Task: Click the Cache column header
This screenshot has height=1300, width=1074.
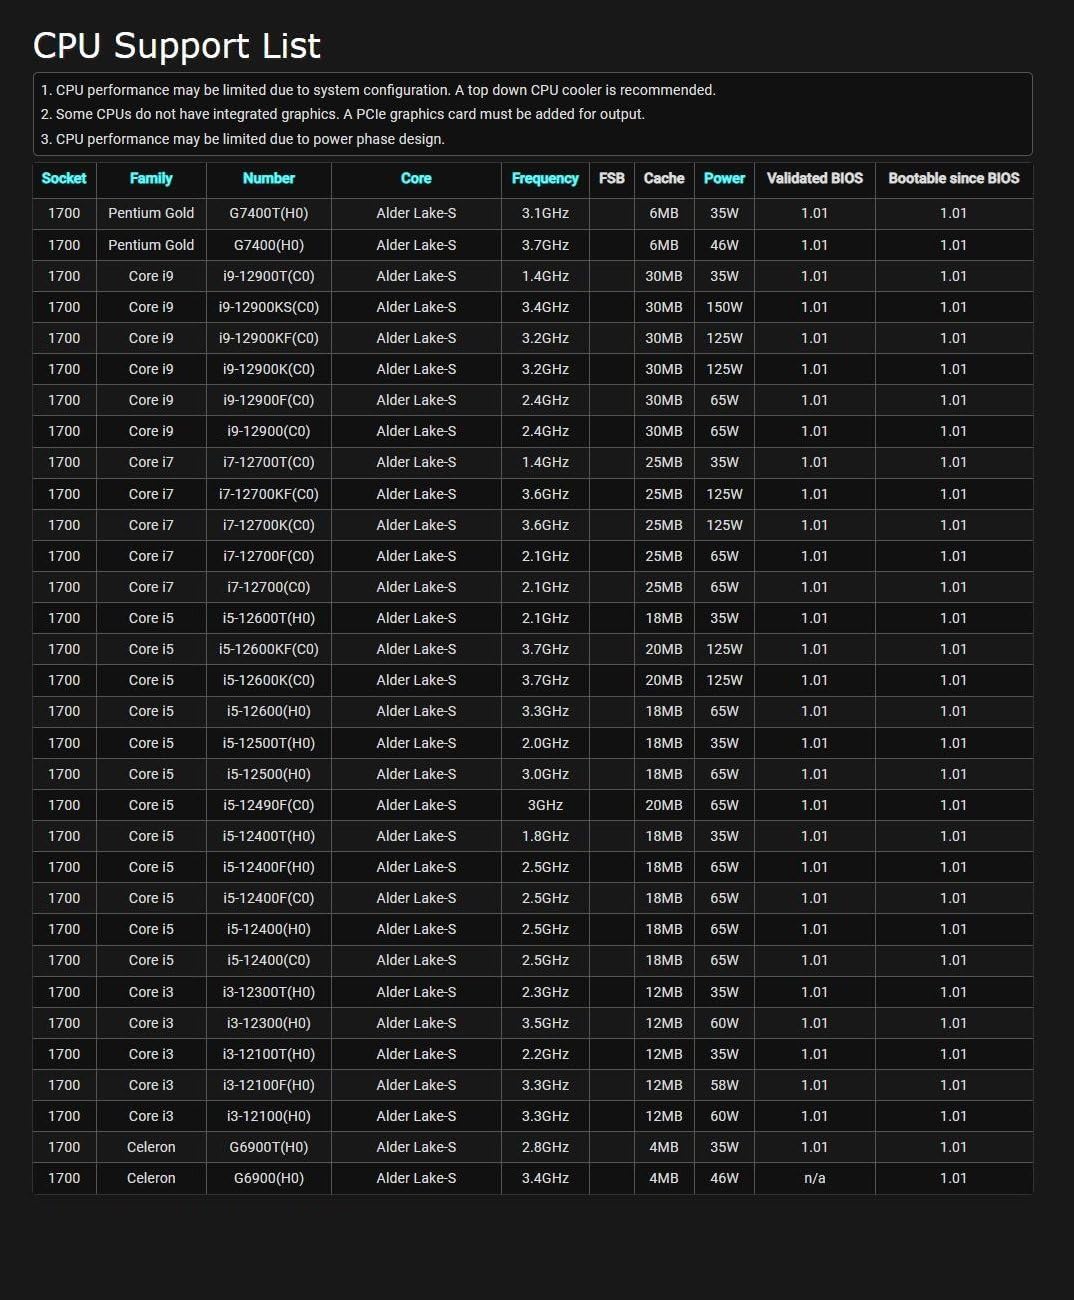Action: [664, 178]
